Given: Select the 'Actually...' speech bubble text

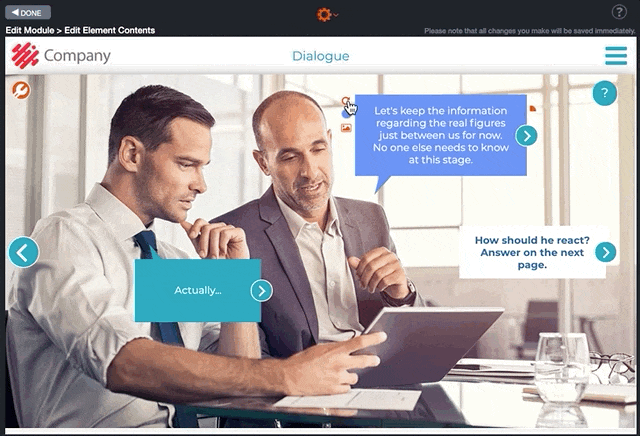Looking at the screenshot, I should click(198, 290).
